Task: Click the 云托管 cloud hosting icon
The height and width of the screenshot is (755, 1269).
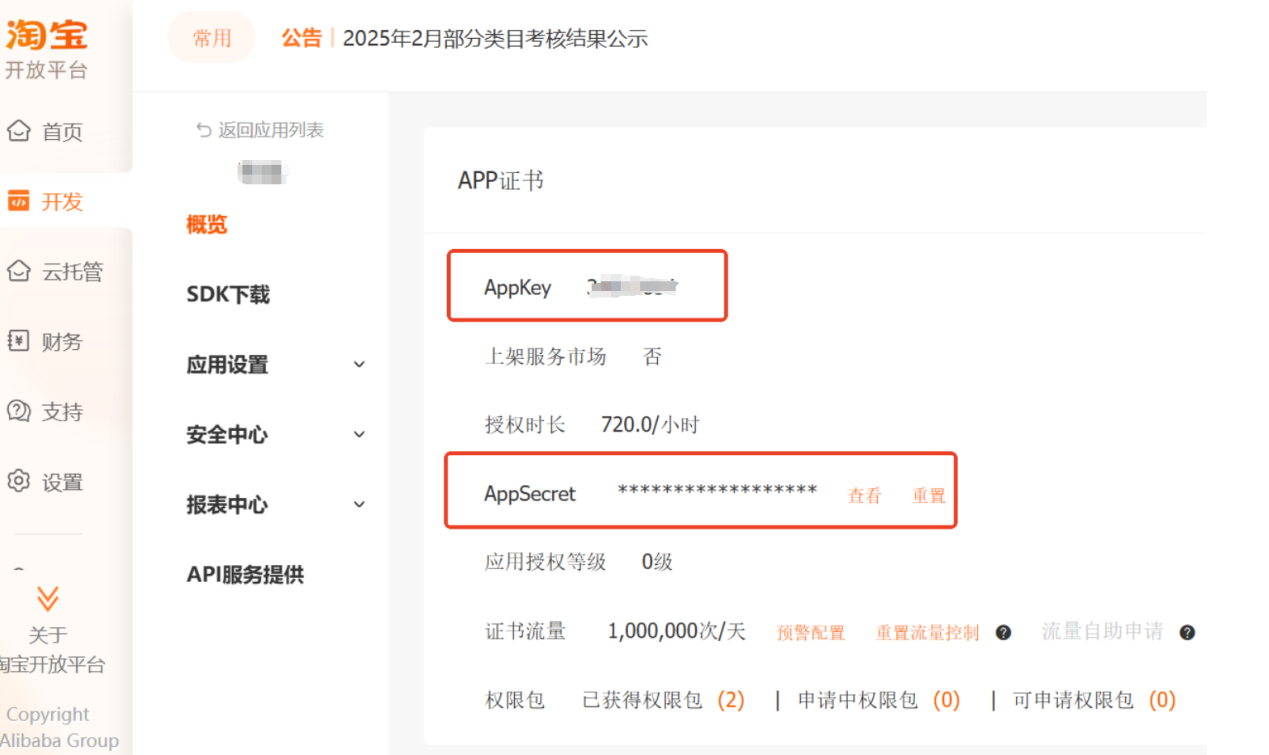Action: click(x=18, y=271)
